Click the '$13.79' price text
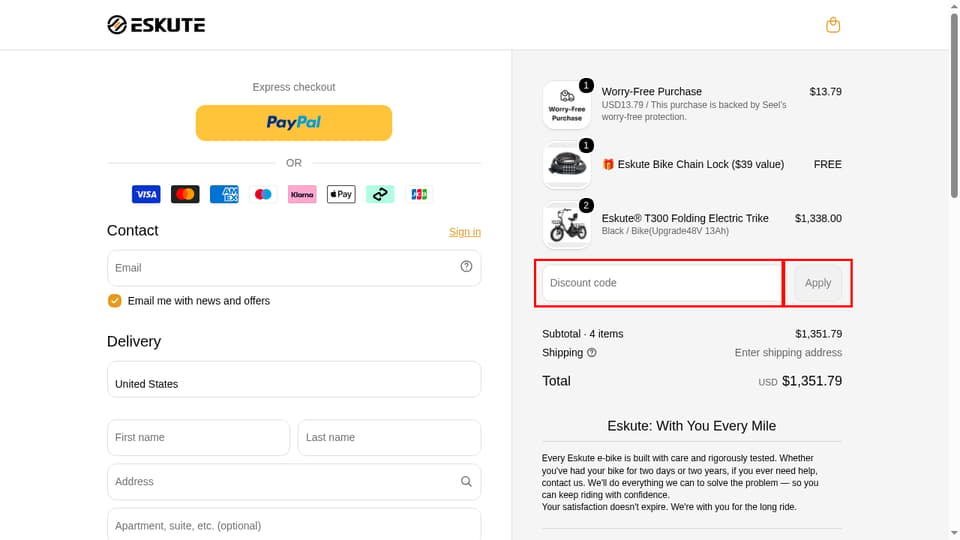 (825, 91)
